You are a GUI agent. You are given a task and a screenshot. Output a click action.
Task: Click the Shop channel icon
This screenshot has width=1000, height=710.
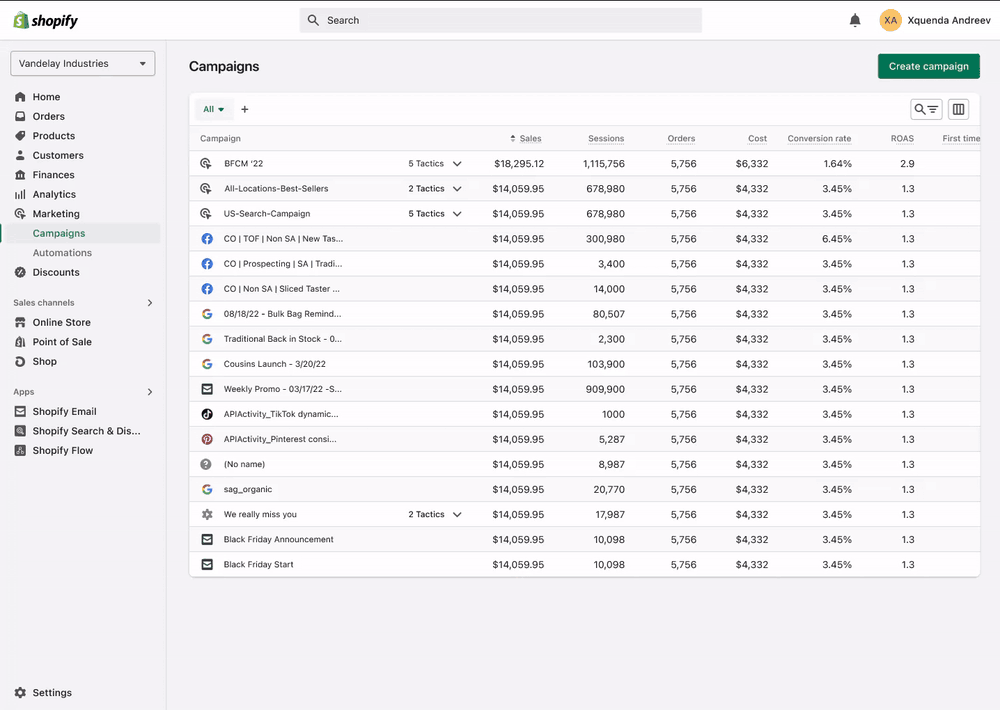[20, 361]
